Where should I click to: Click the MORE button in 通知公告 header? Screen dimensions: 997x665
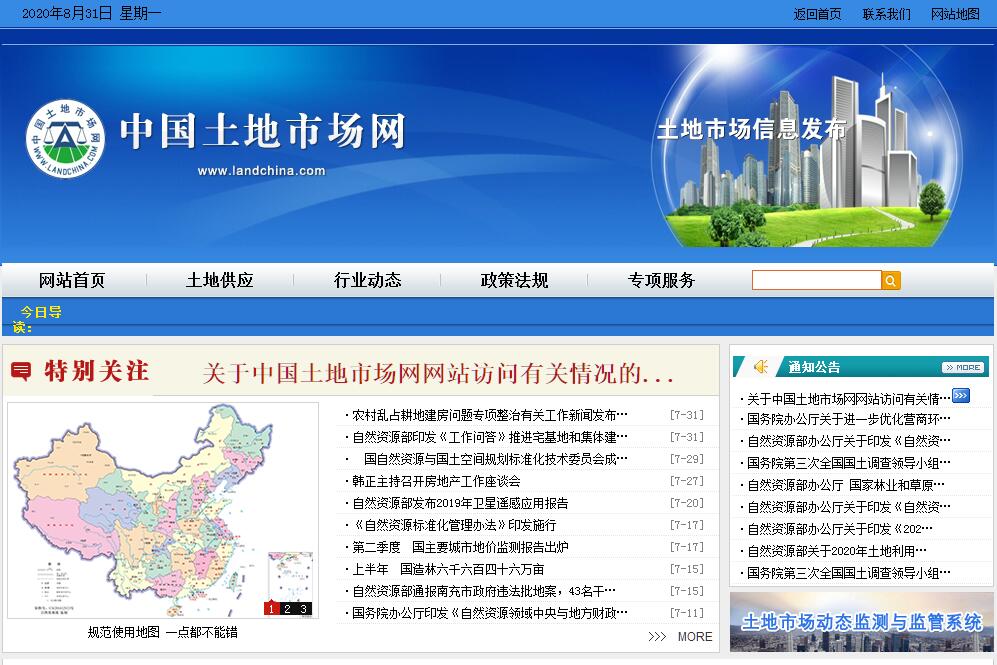point(963,367)
